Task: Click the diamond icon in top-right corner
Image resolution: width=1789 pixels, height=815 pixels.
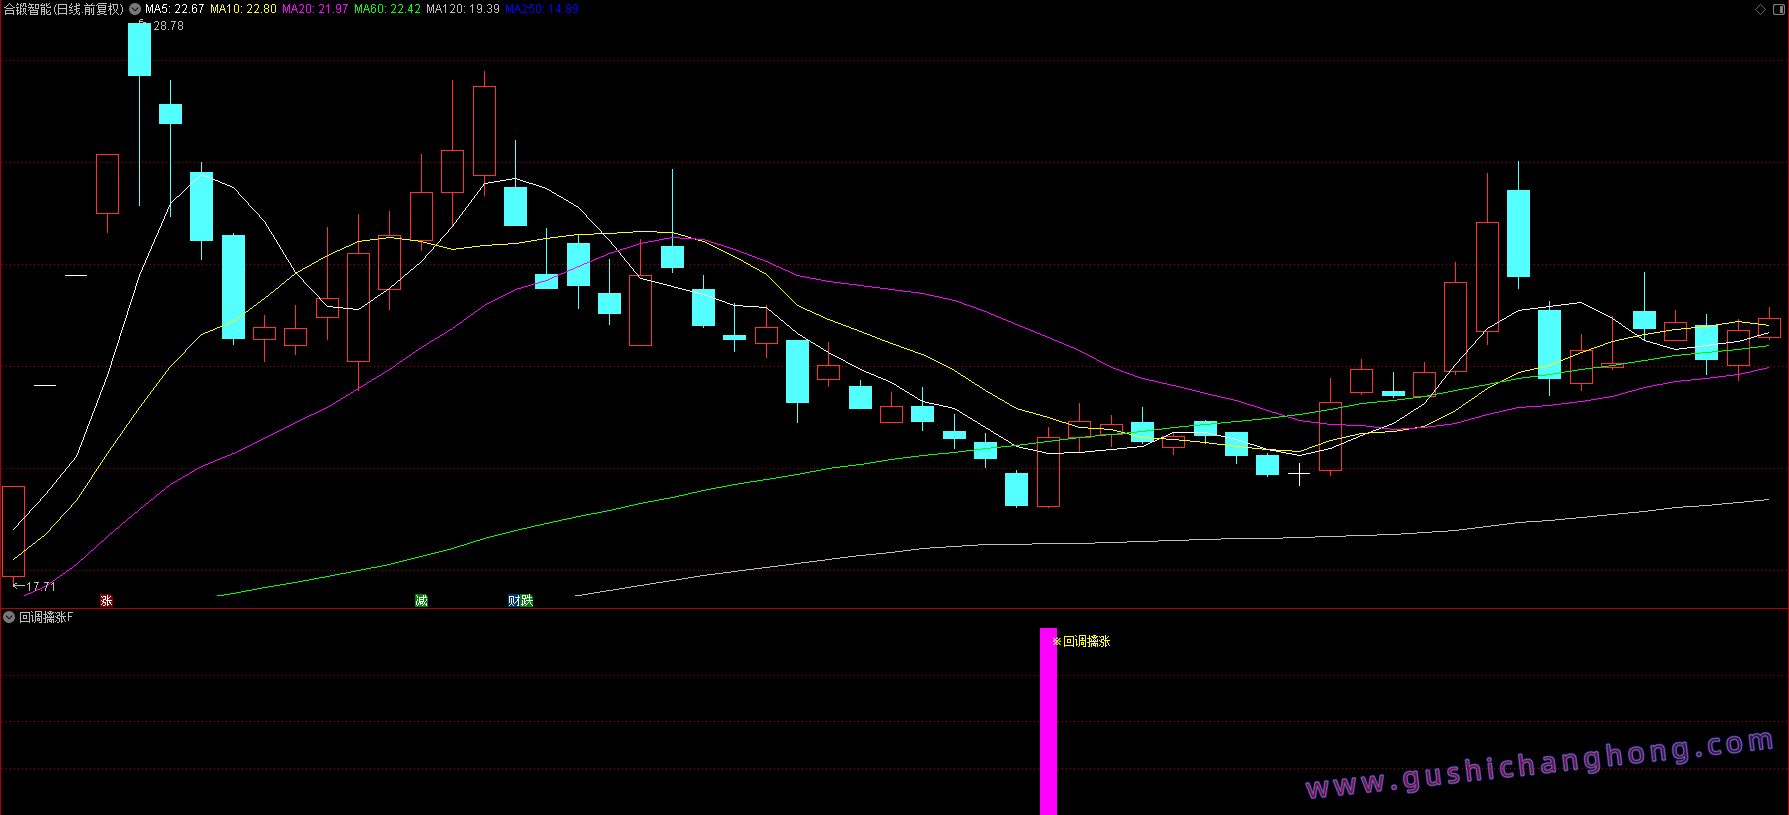Action: [x=1760, y=9]
